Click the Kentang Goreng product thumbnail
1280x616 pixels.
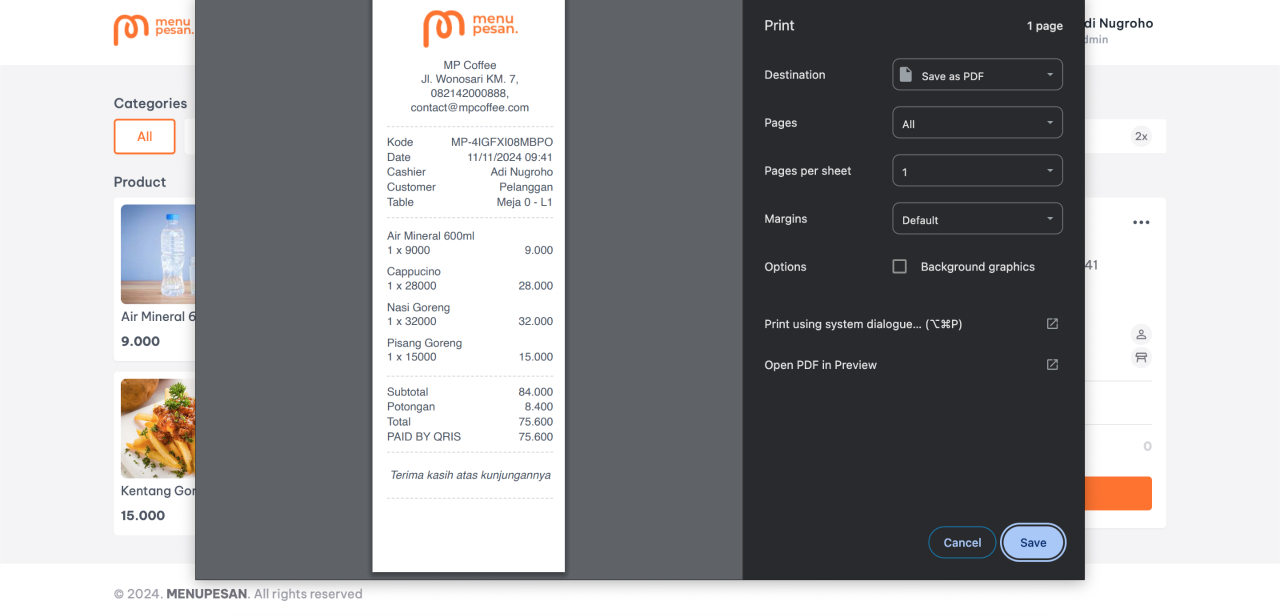(157, 427)
